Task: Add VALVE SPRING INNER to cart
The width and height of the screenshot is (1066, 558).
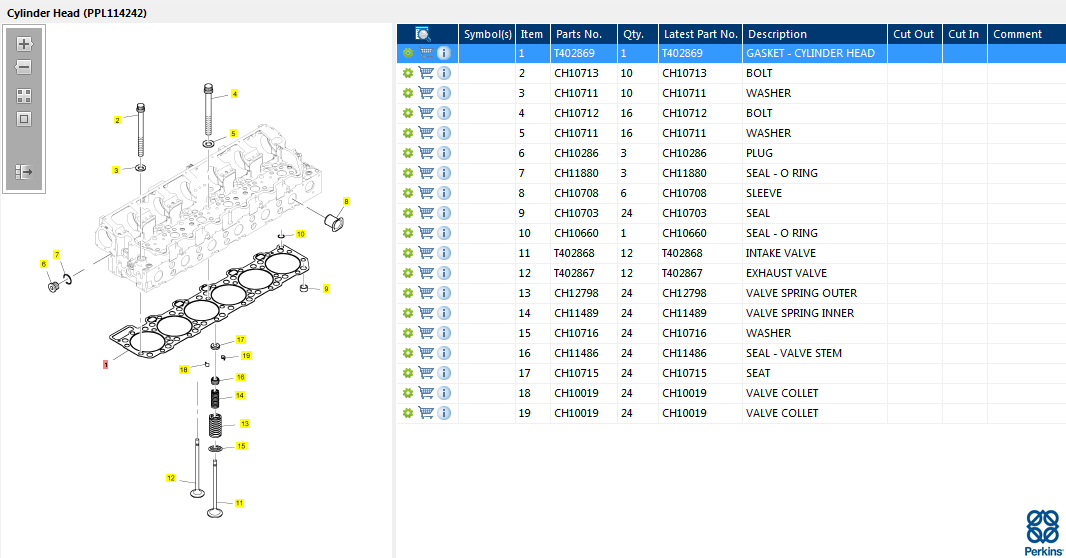Action: pos(426,313)
